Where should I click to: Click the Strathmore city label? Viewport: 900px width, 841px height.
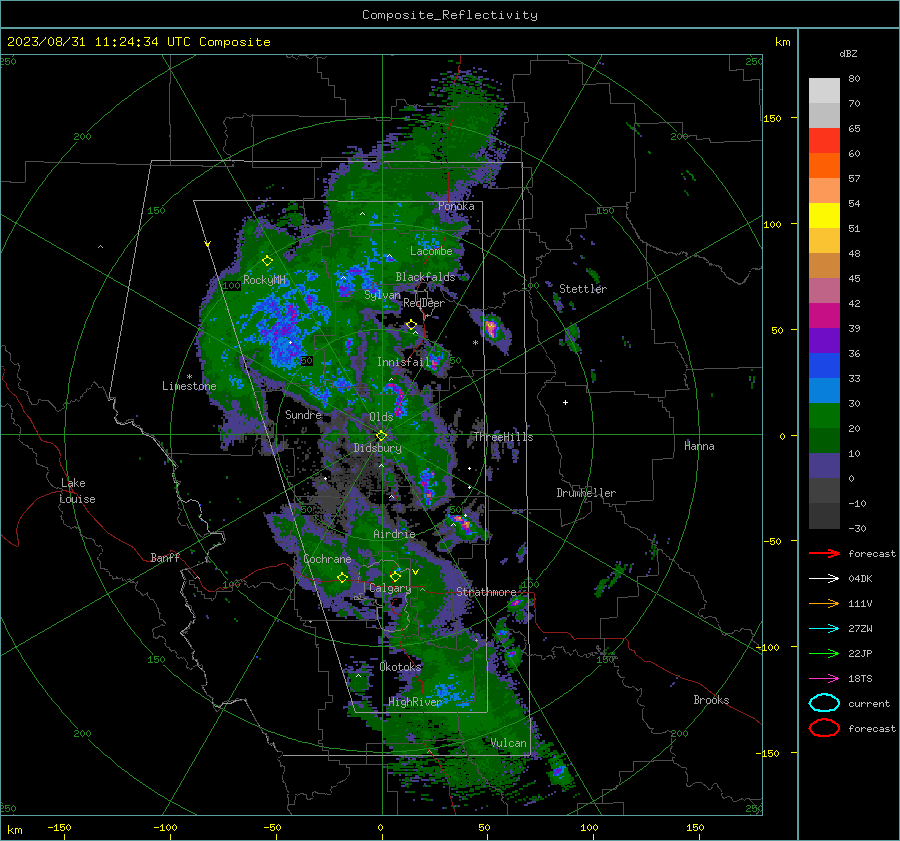[486, 592]
